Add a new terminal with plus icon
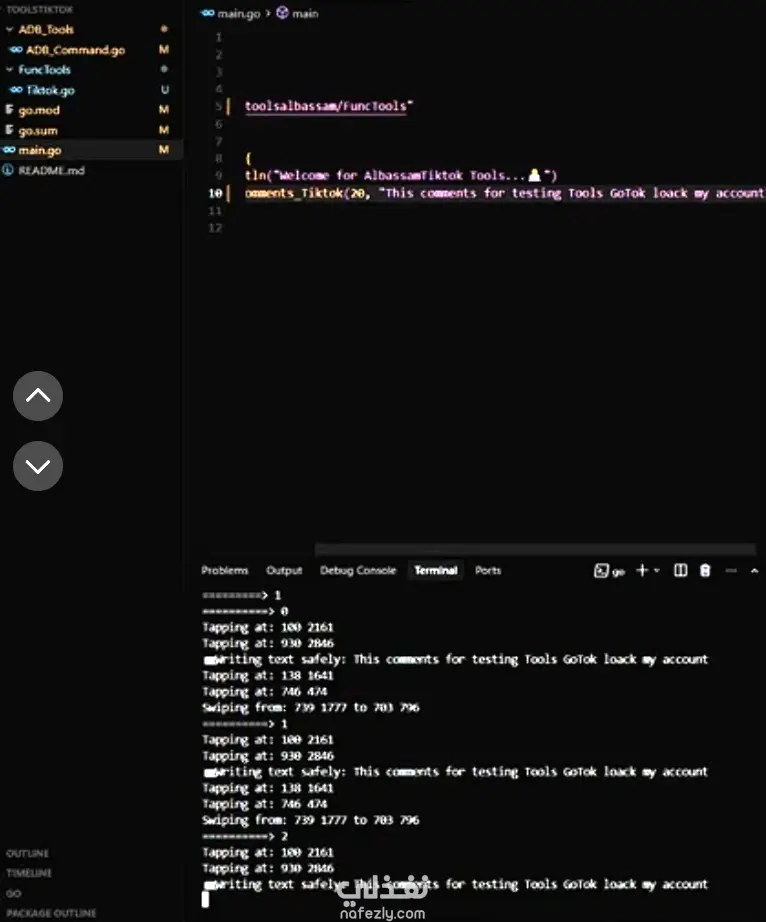Viewport: 766px width, 922px height. tap(642, 570)
